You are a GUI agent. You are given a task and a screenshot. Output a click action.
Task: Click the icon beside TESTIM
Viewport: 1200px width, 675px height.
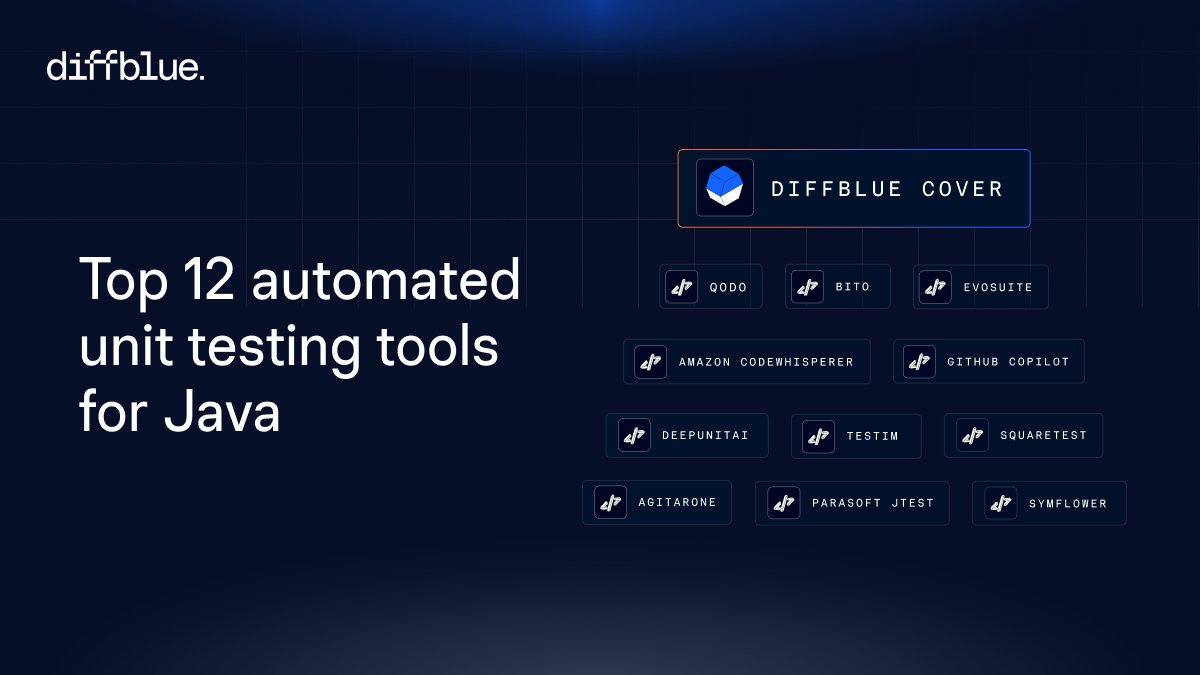[818, 436]
